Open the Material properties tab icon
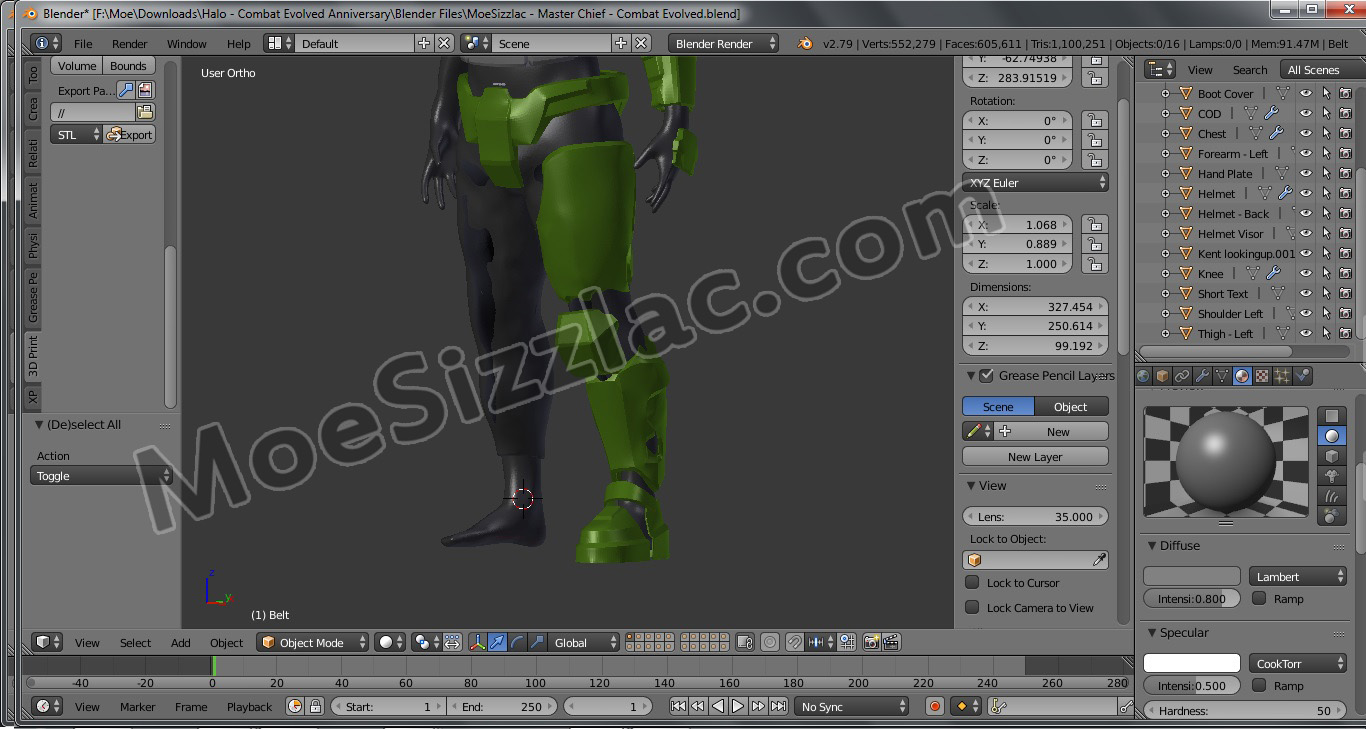 [1242, 376]
